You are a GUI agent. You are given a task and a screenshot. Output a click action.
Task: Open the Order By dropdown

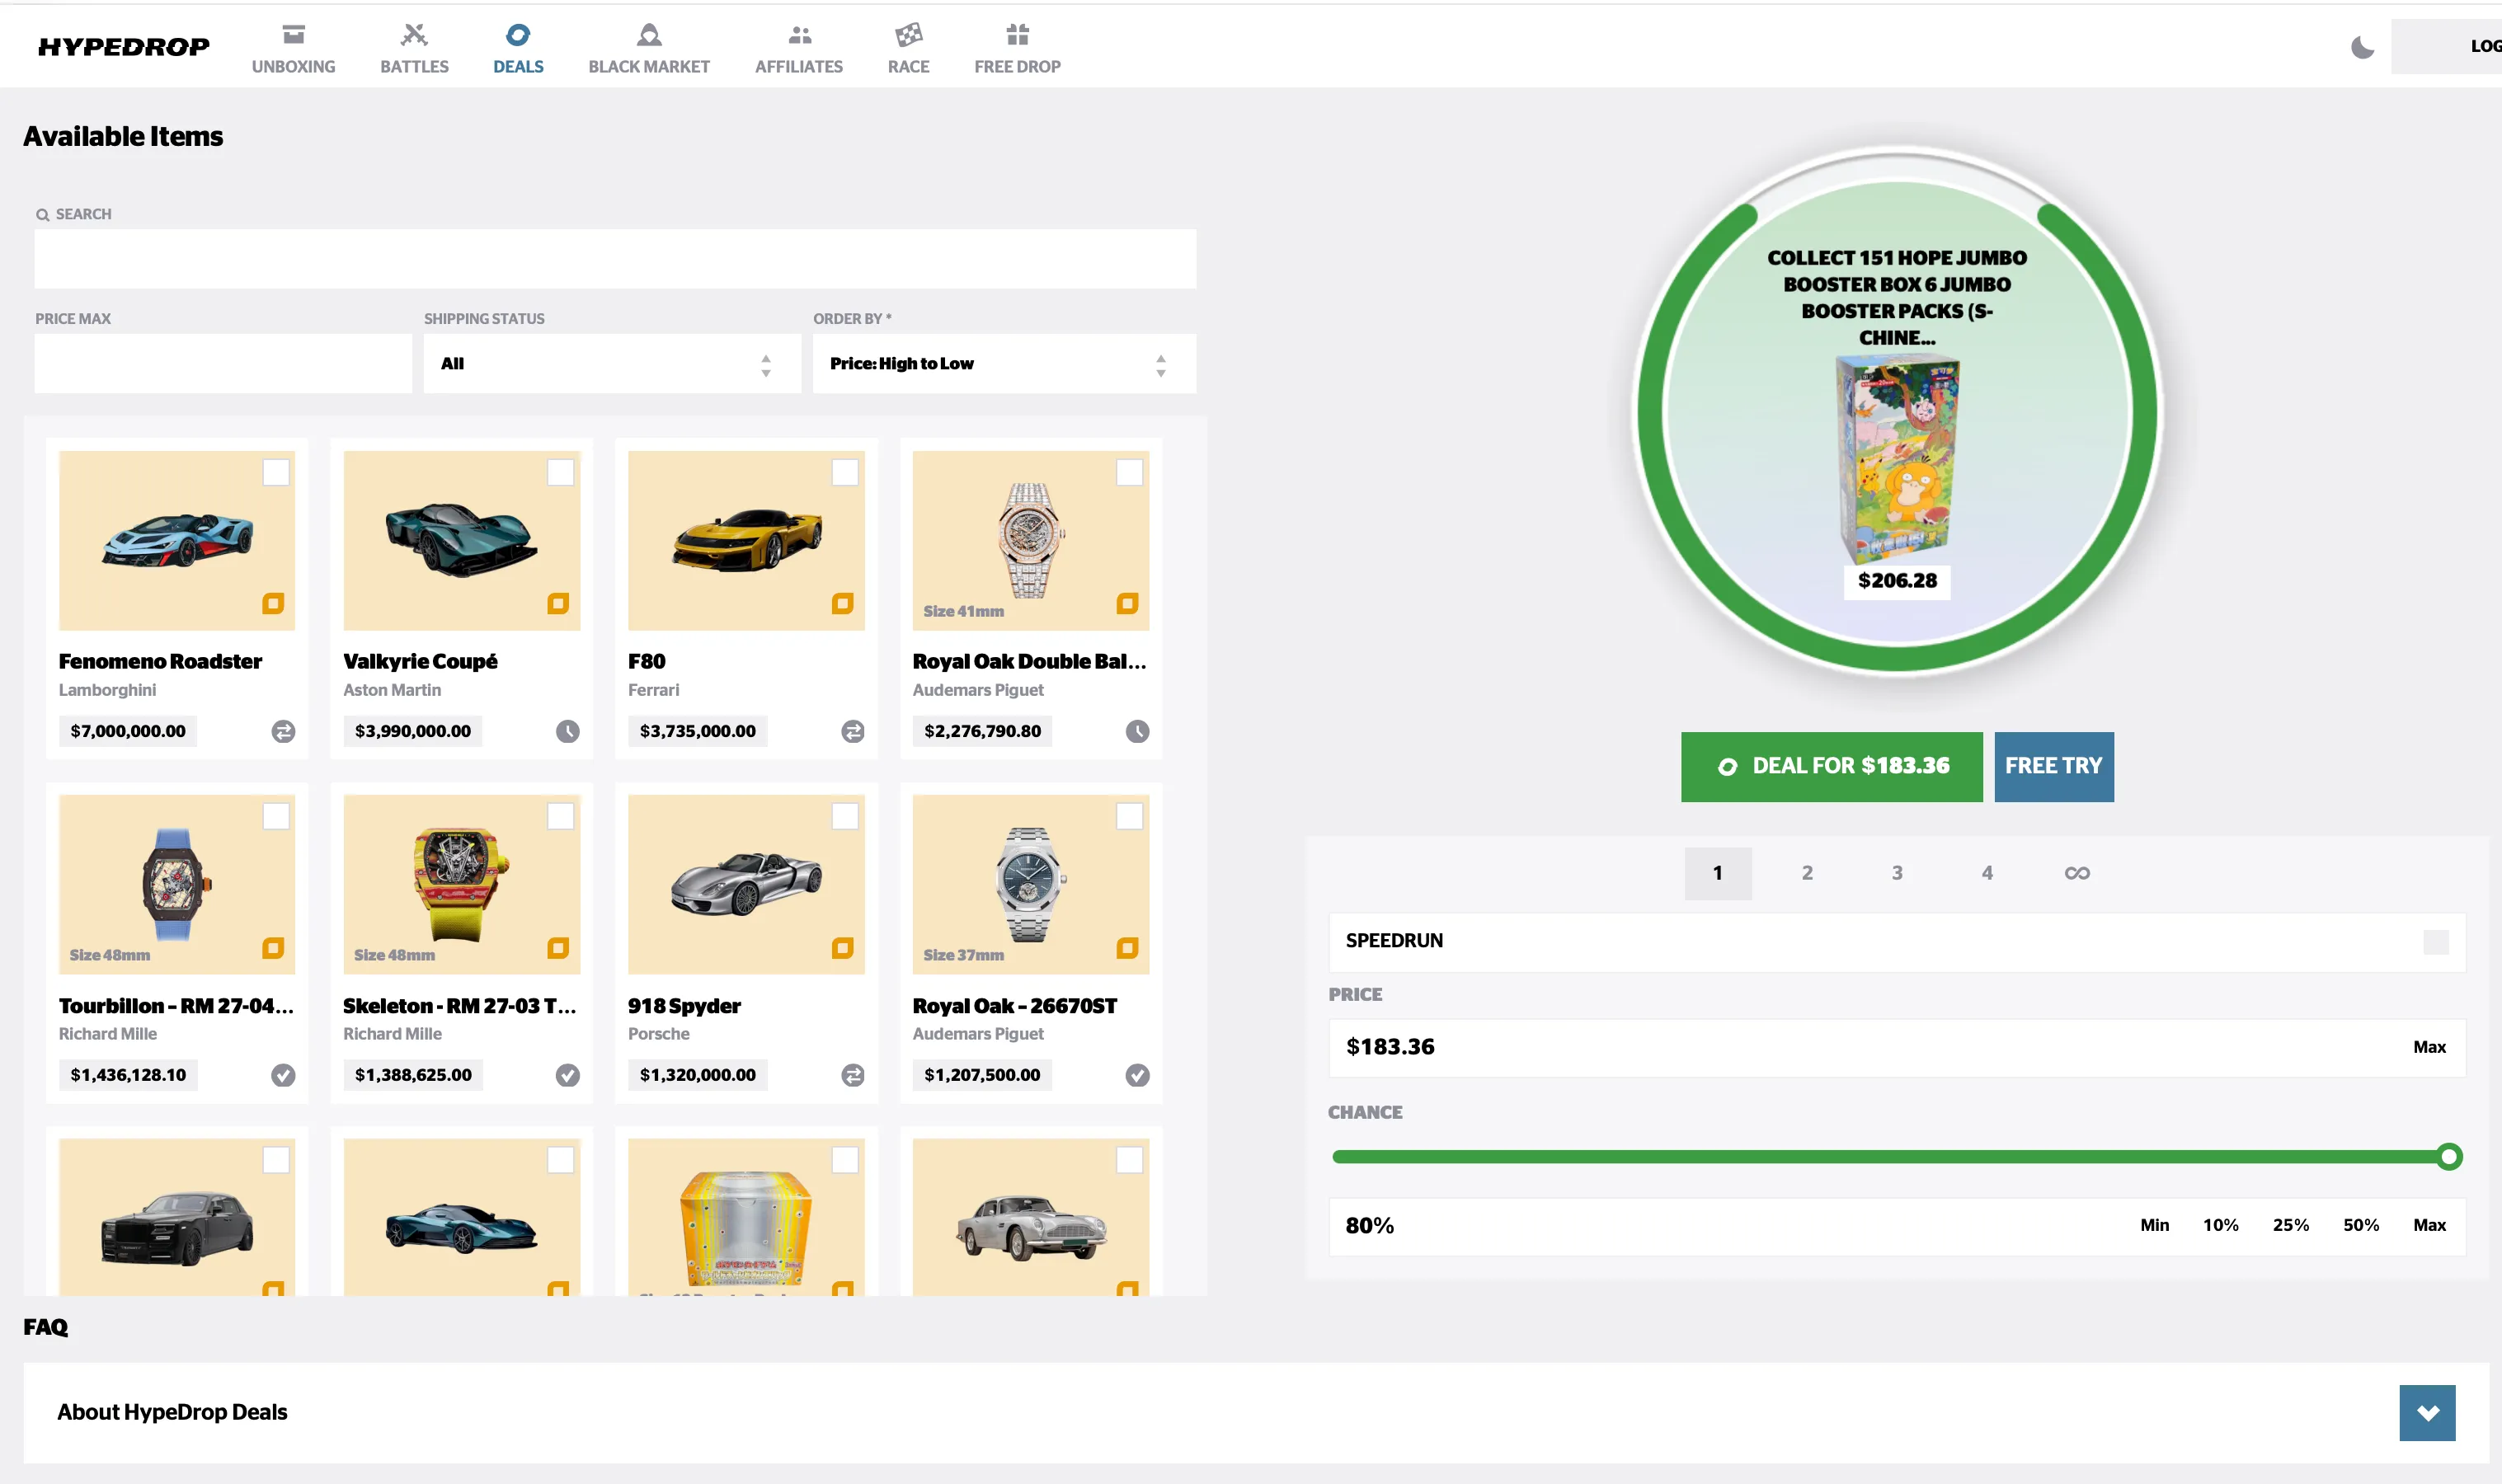point(1004,364)
